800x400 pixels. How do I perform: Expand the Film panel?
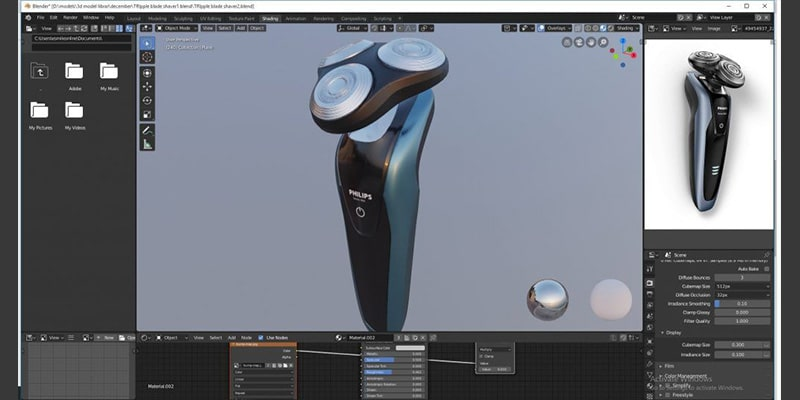tap(669, 366)
